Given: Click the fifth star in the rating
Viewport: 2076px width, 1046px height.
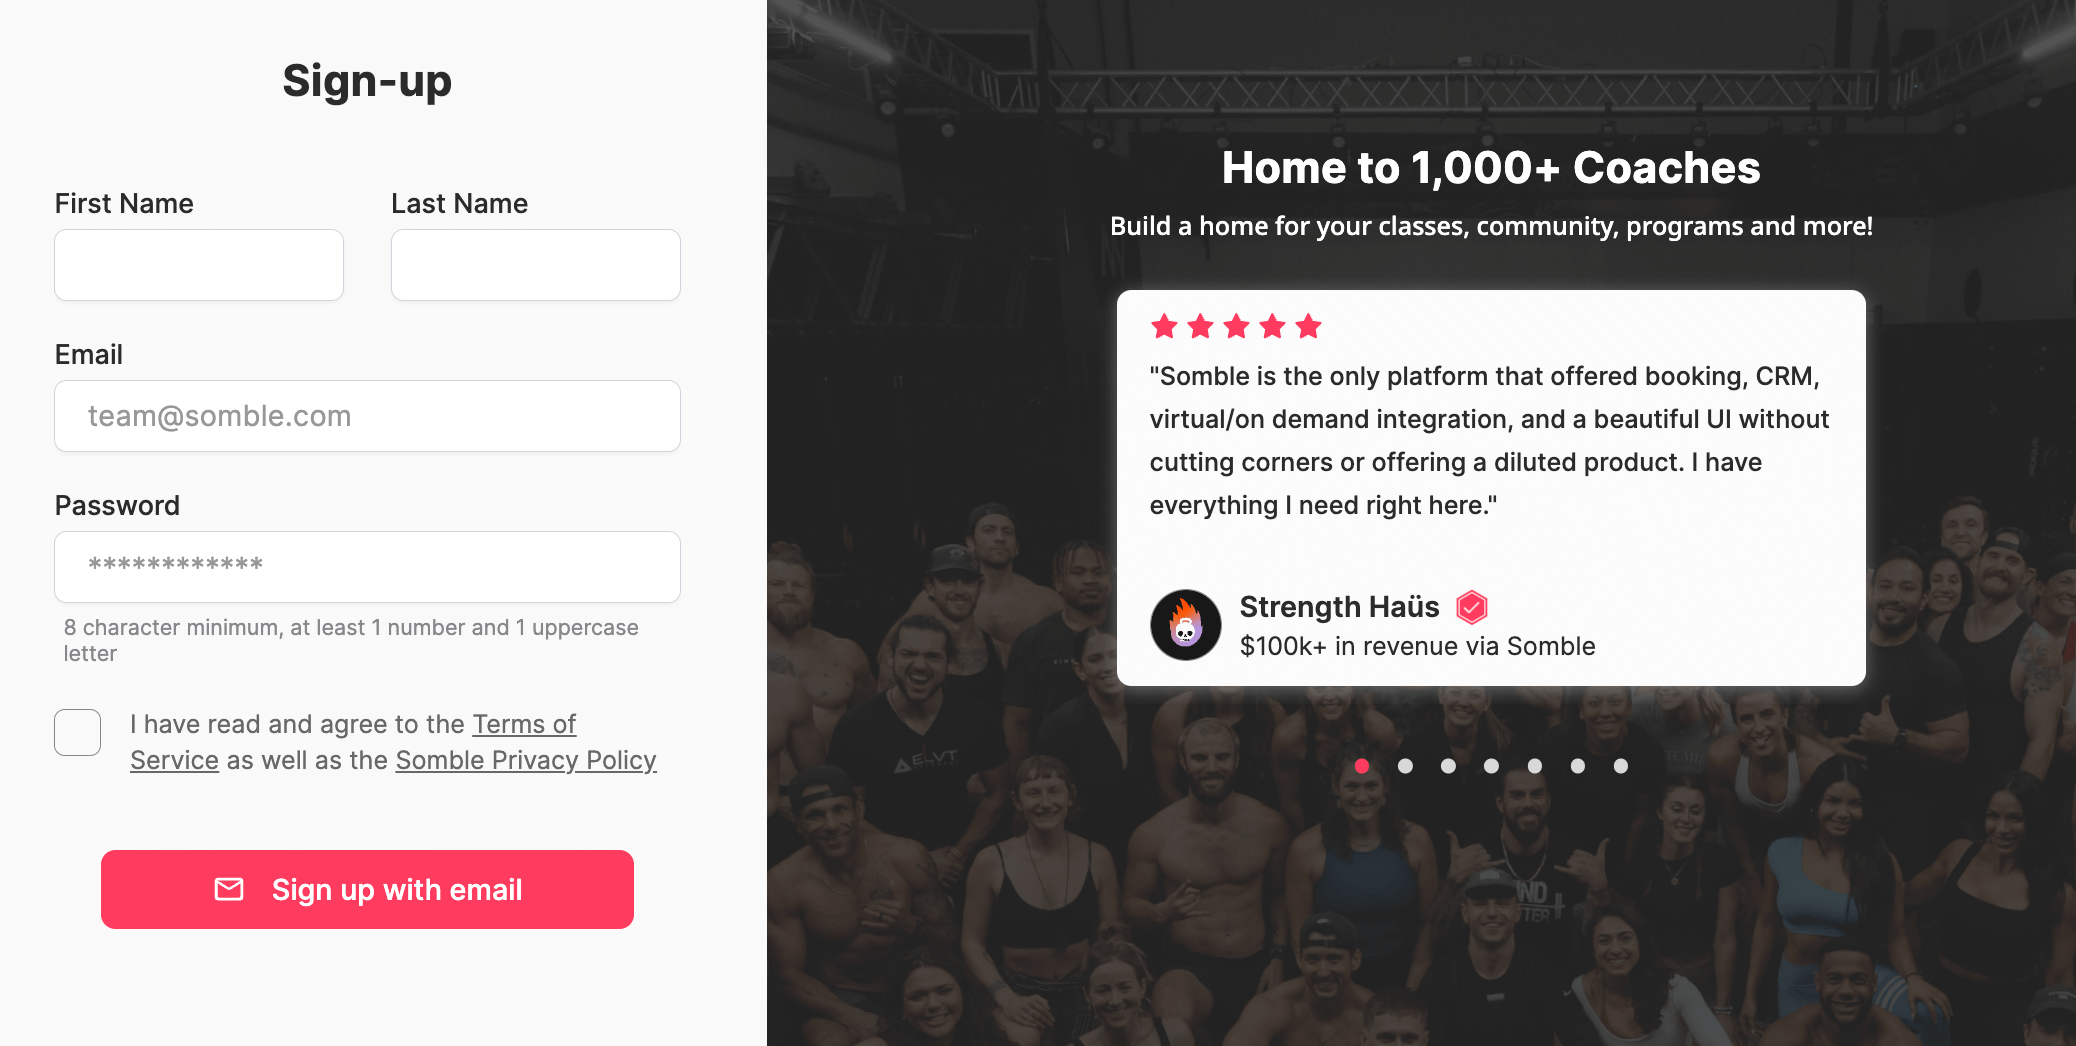Looking at the screenshot, I should [x=1308, y=326].
